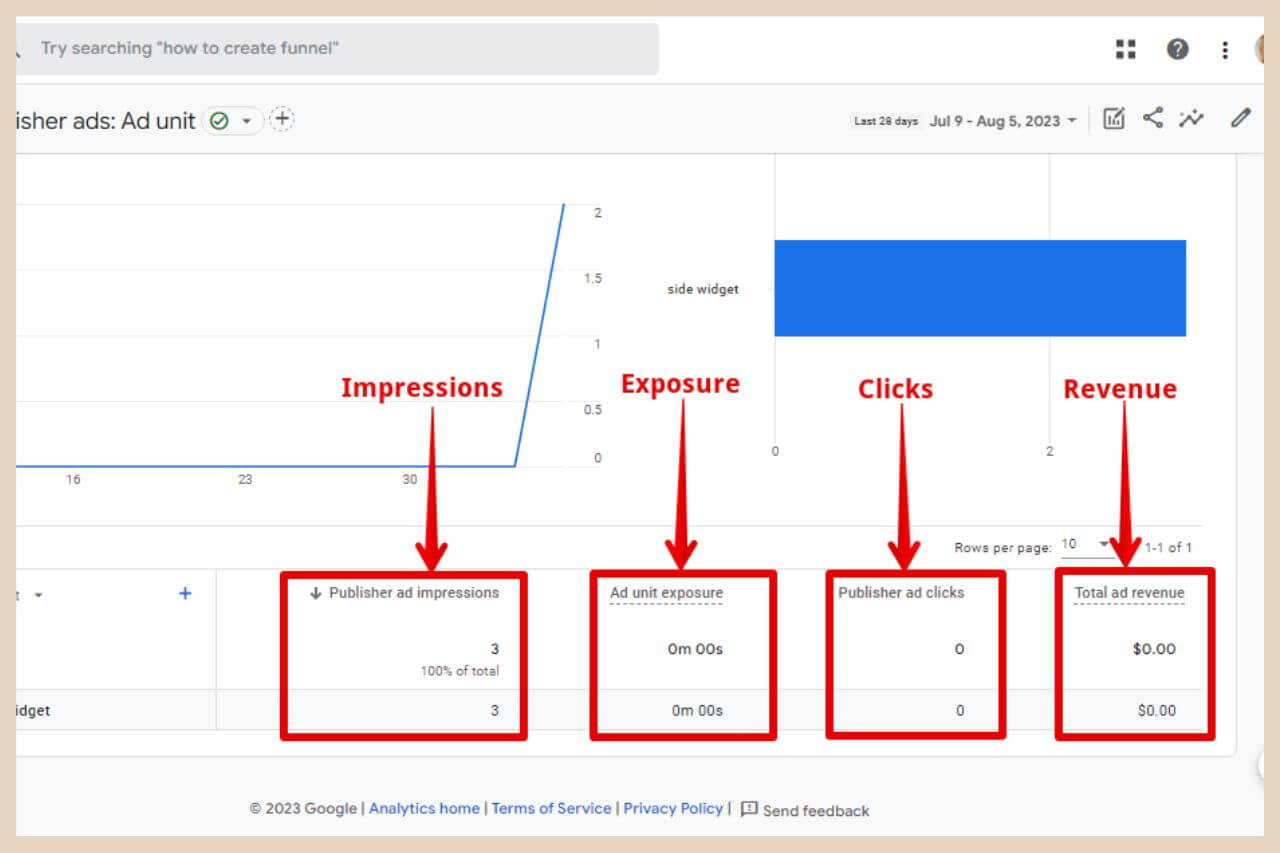Open the Analytics home link
The height and width of the screenshot is (853, 1280).
coord(424,808)
